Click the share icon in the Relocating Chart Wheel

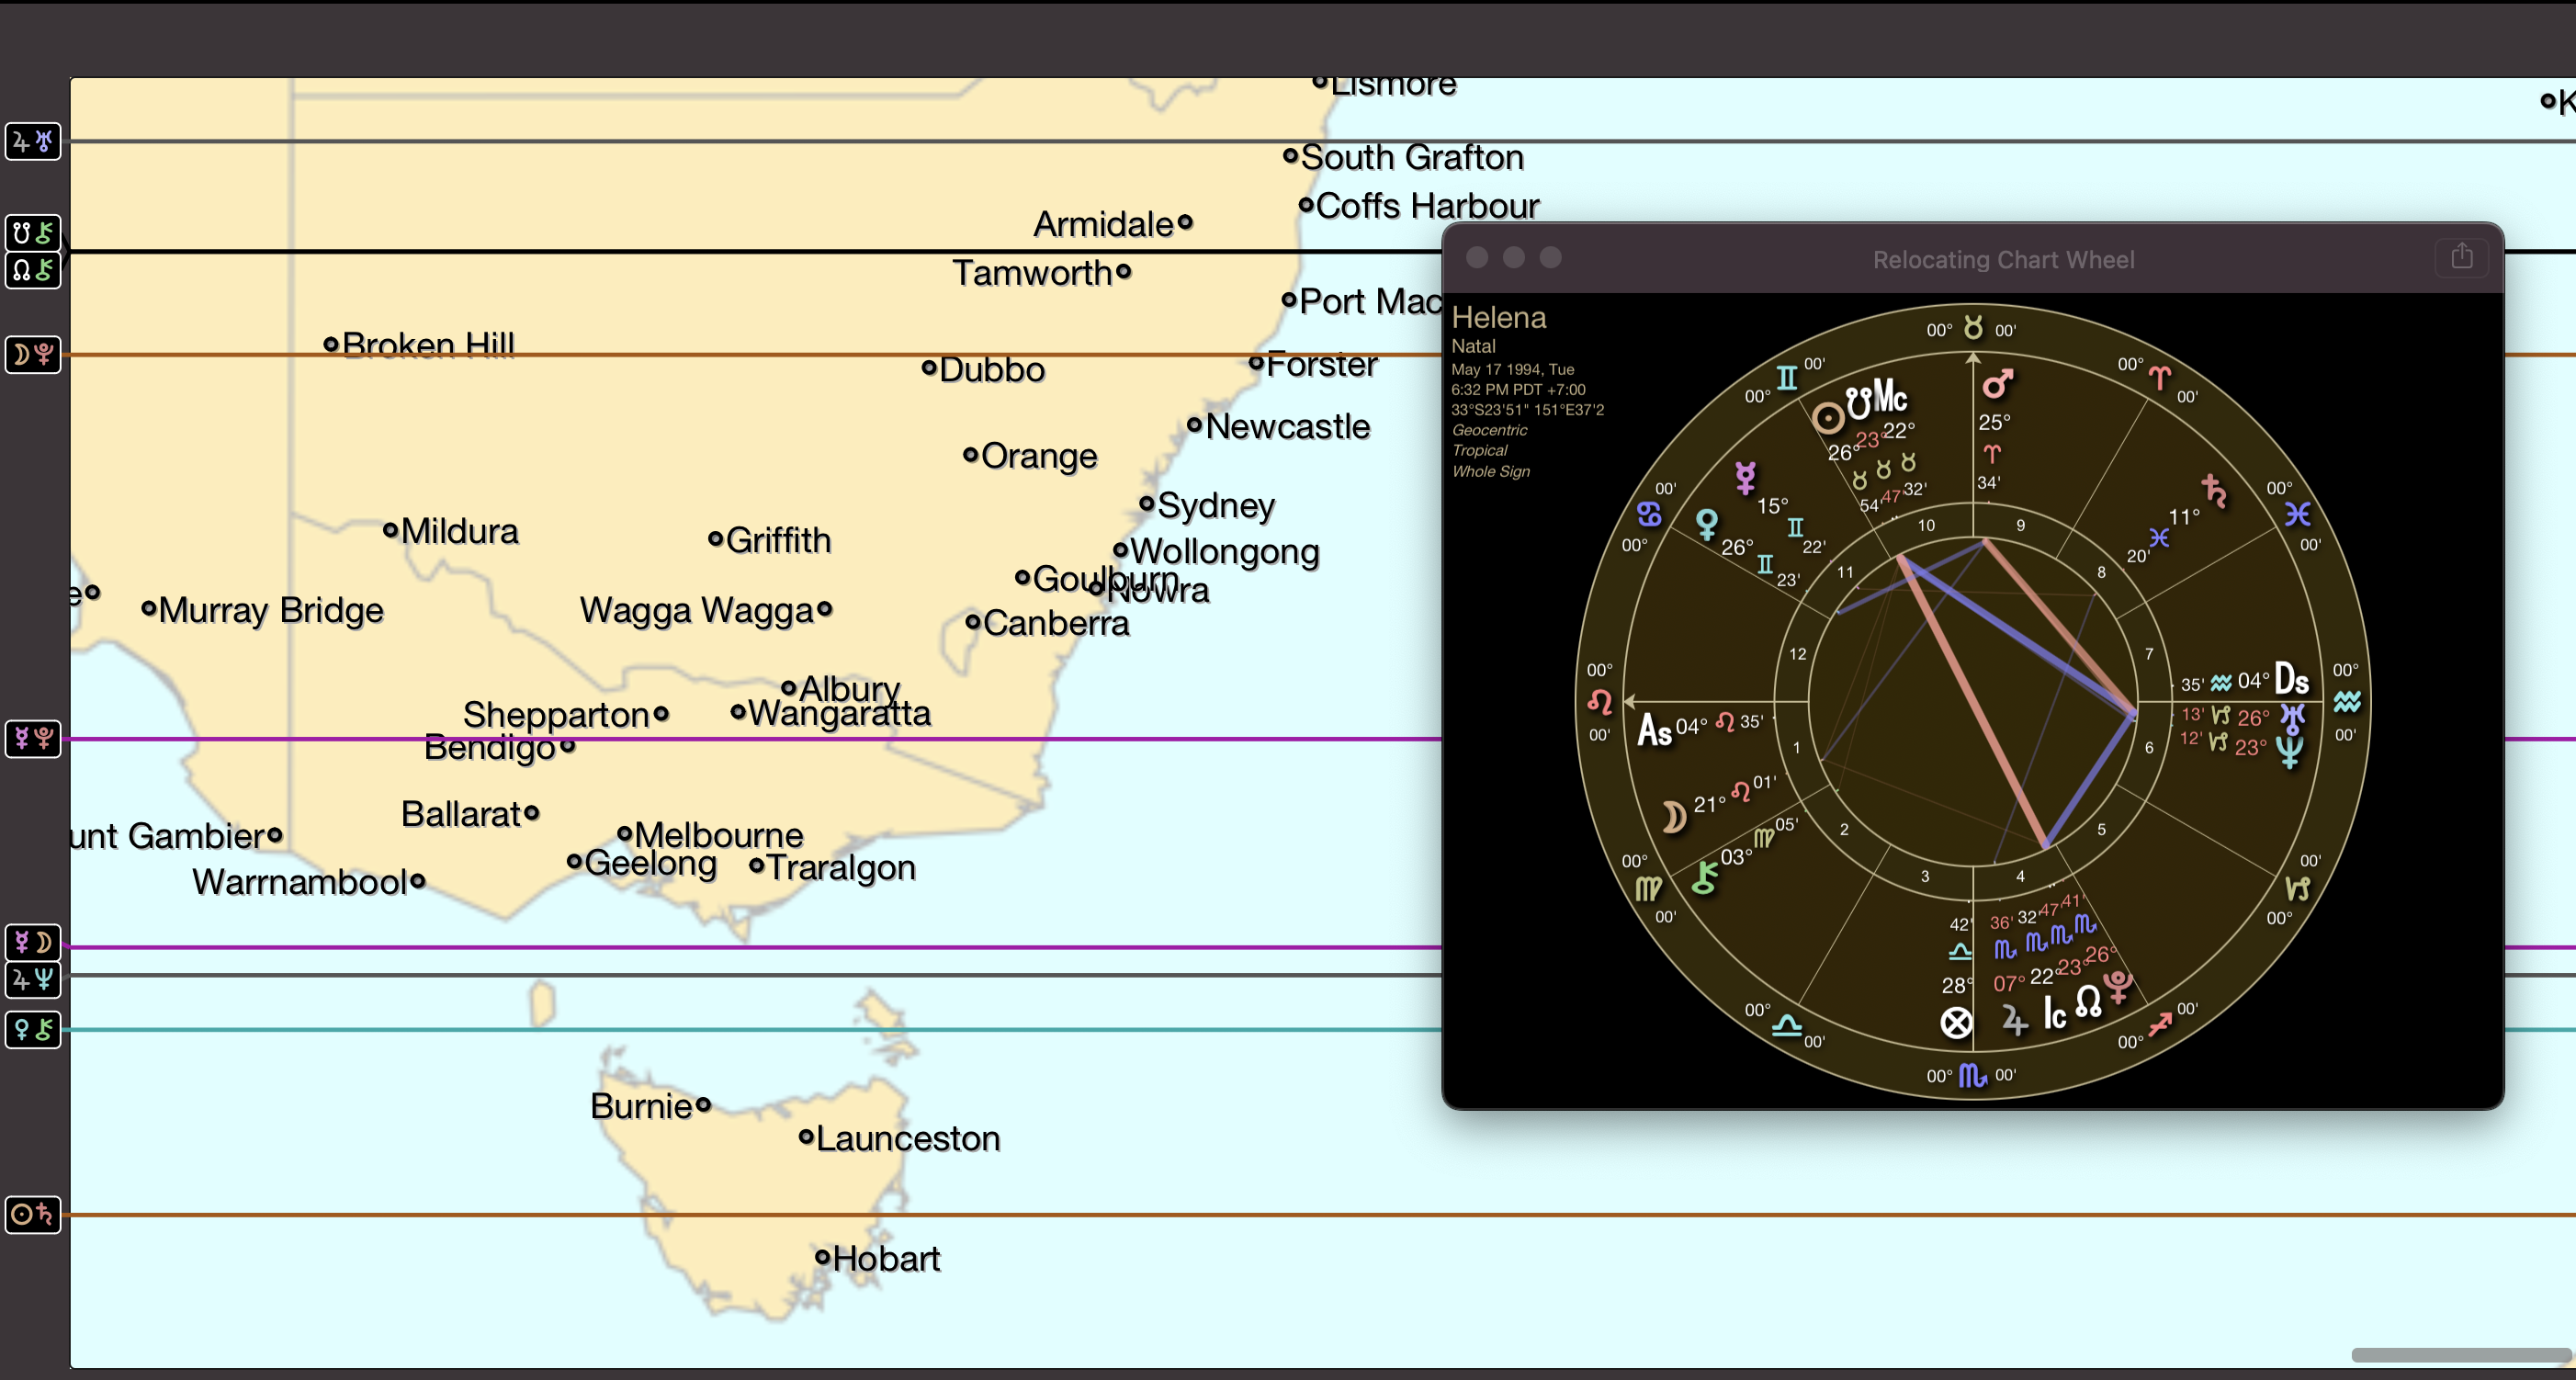2461,257
